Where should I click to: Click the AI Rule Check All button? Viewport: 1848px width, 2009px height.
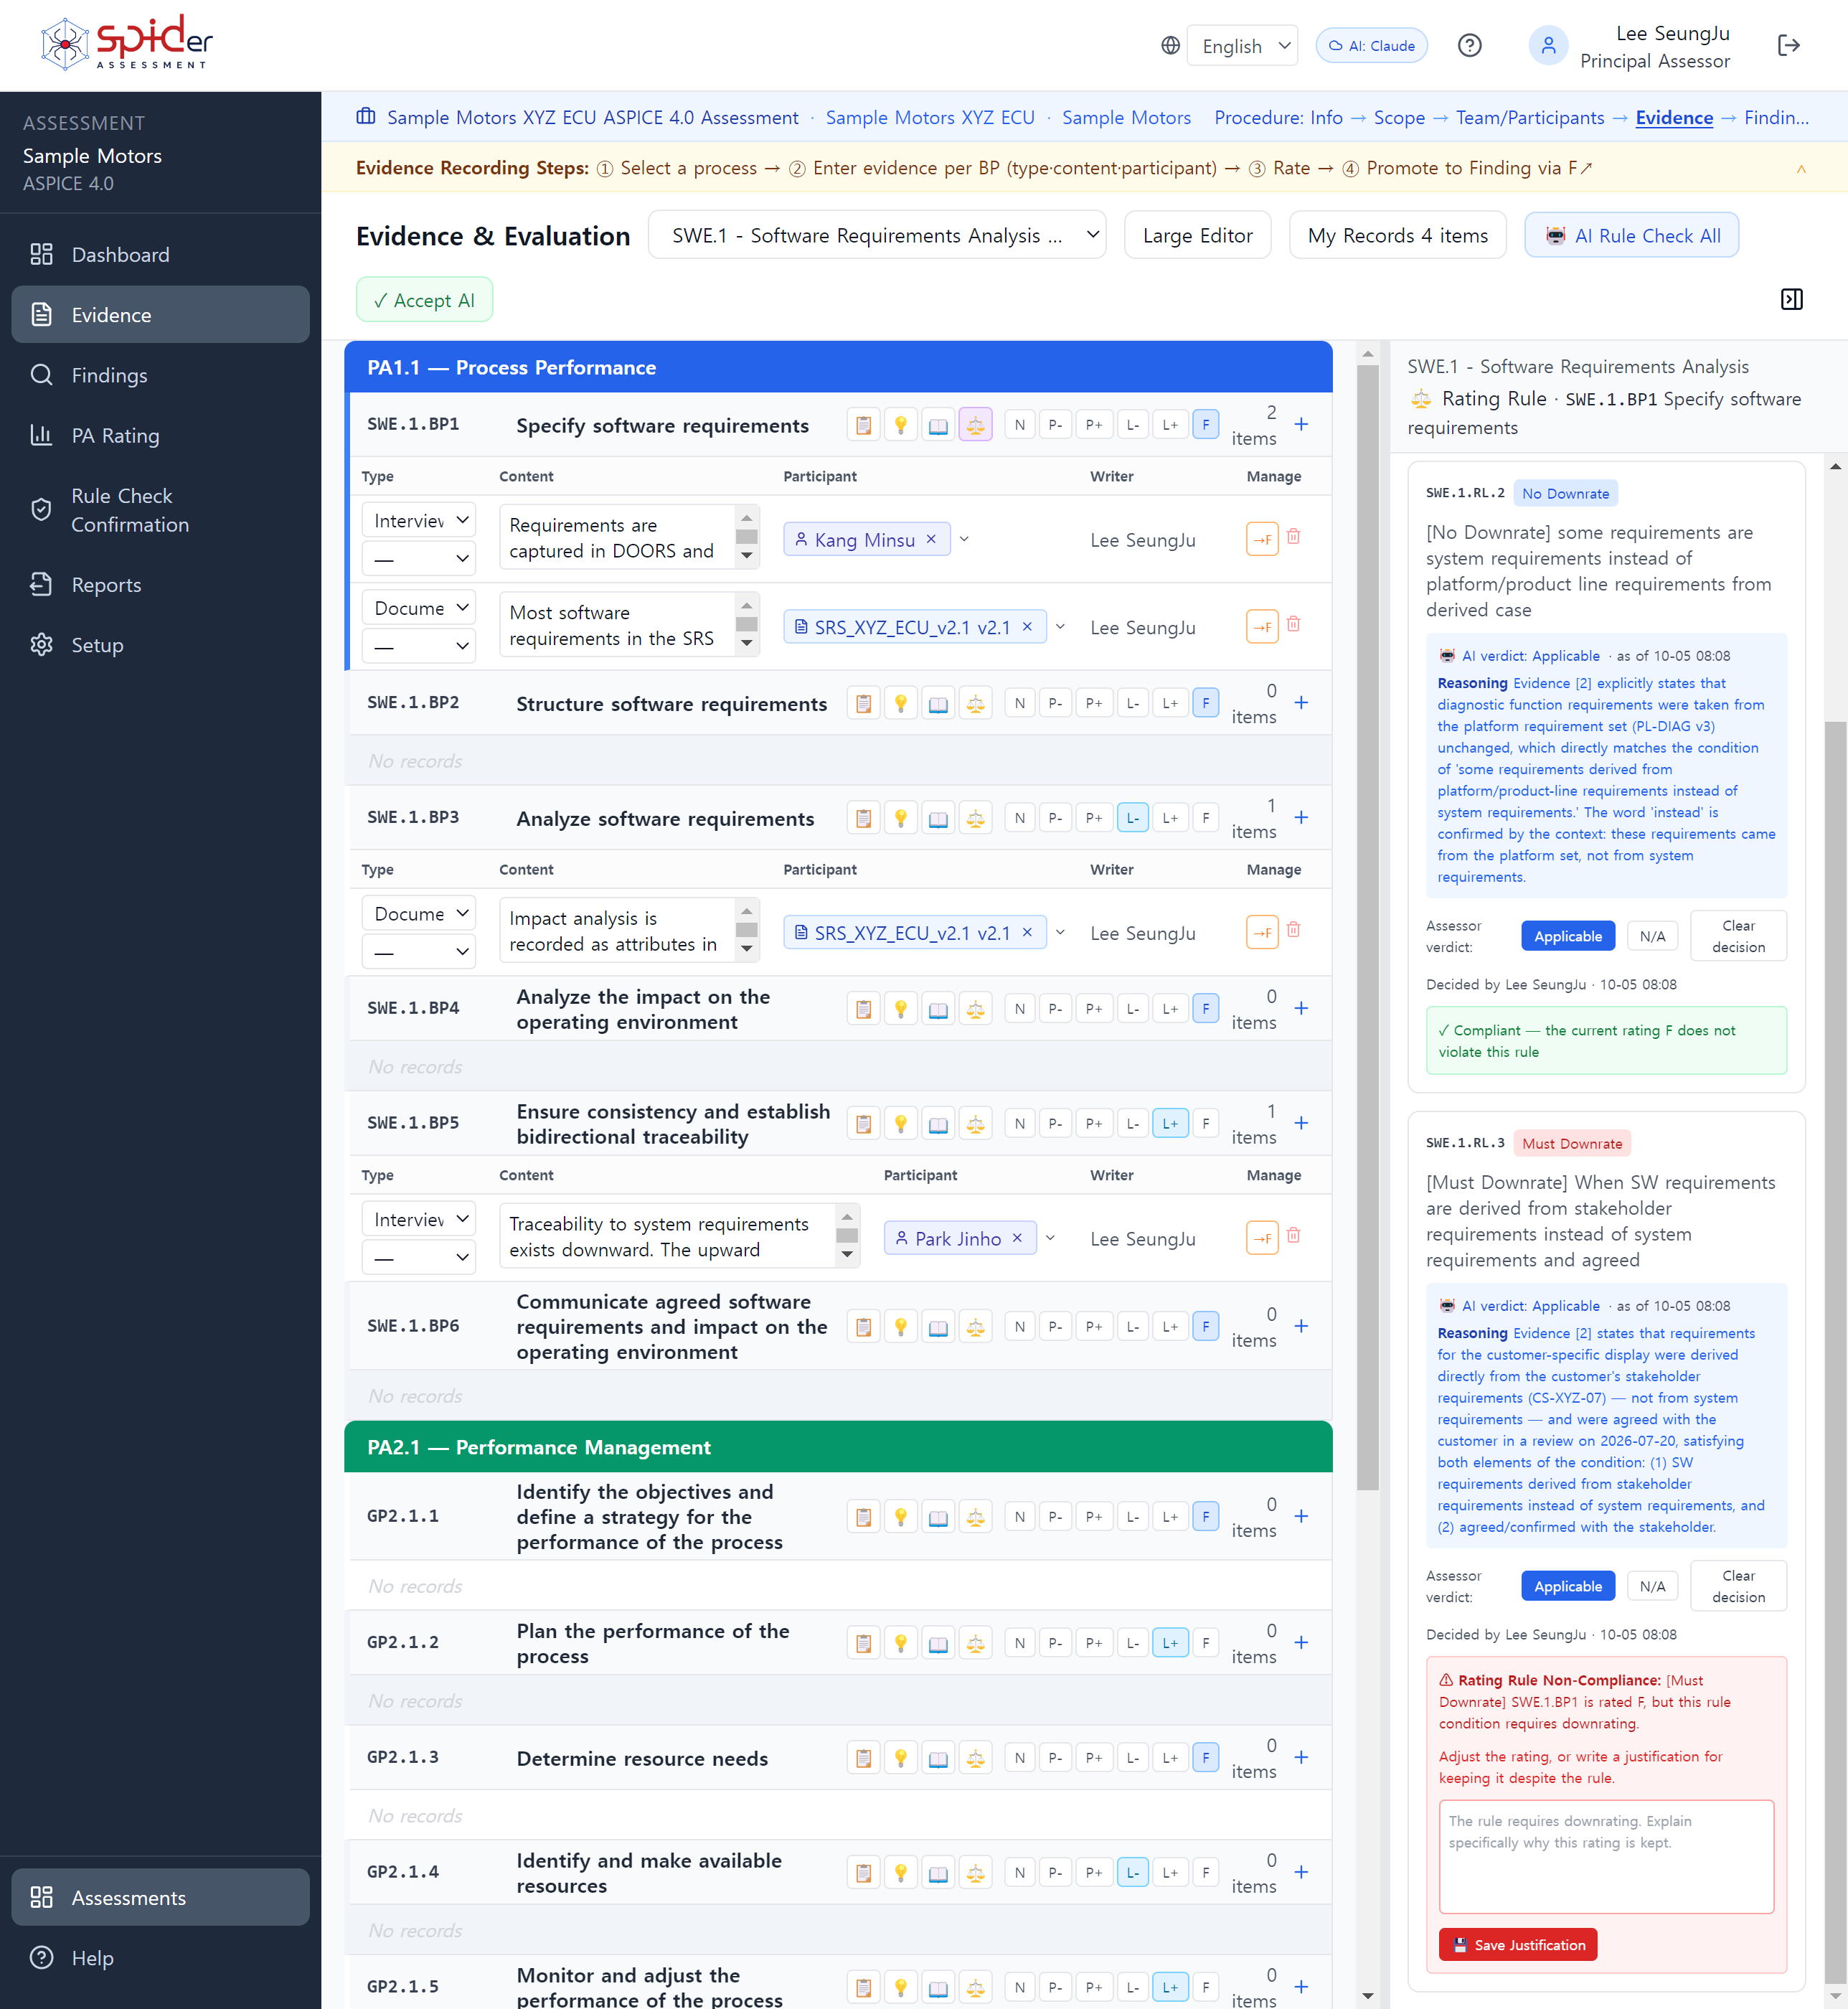tap(1631, 235)
